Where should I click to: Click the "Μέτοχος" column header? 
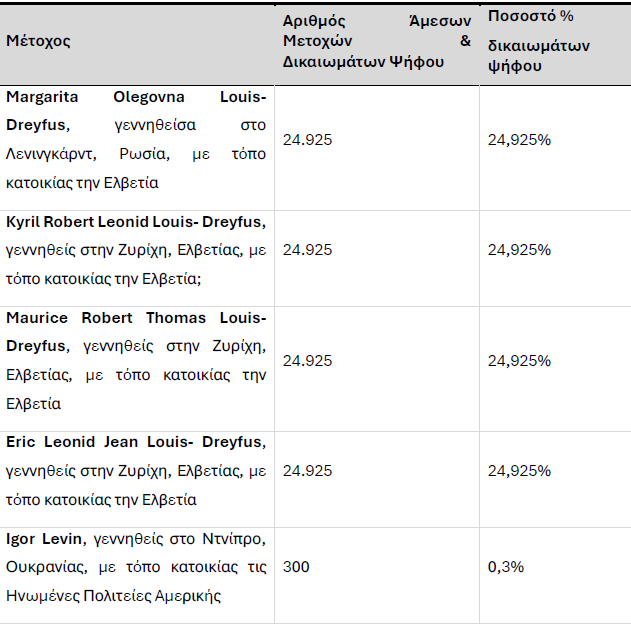[38, 41]
